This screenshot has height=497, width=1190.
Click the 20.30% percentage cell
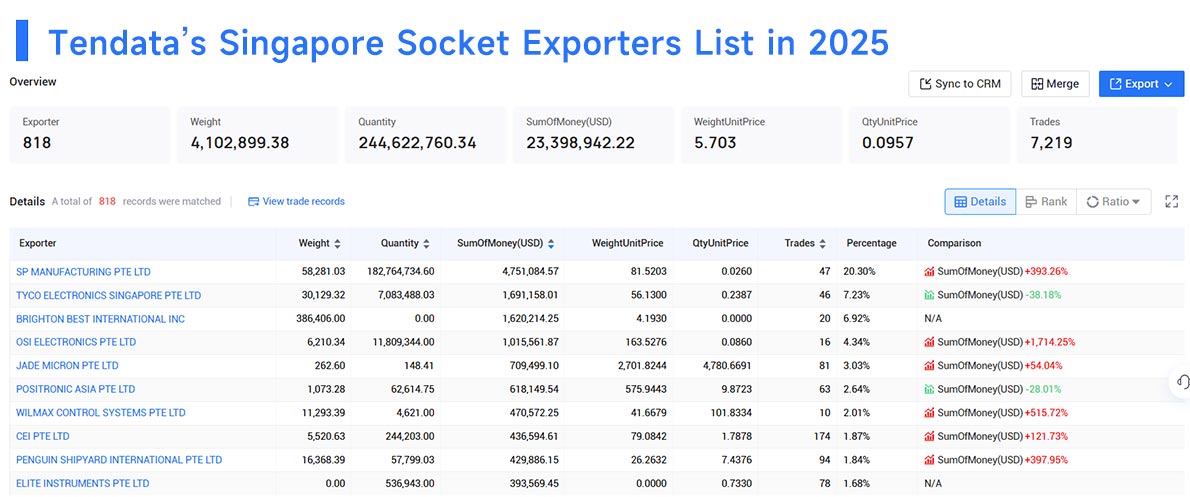(x=861, y=272)
